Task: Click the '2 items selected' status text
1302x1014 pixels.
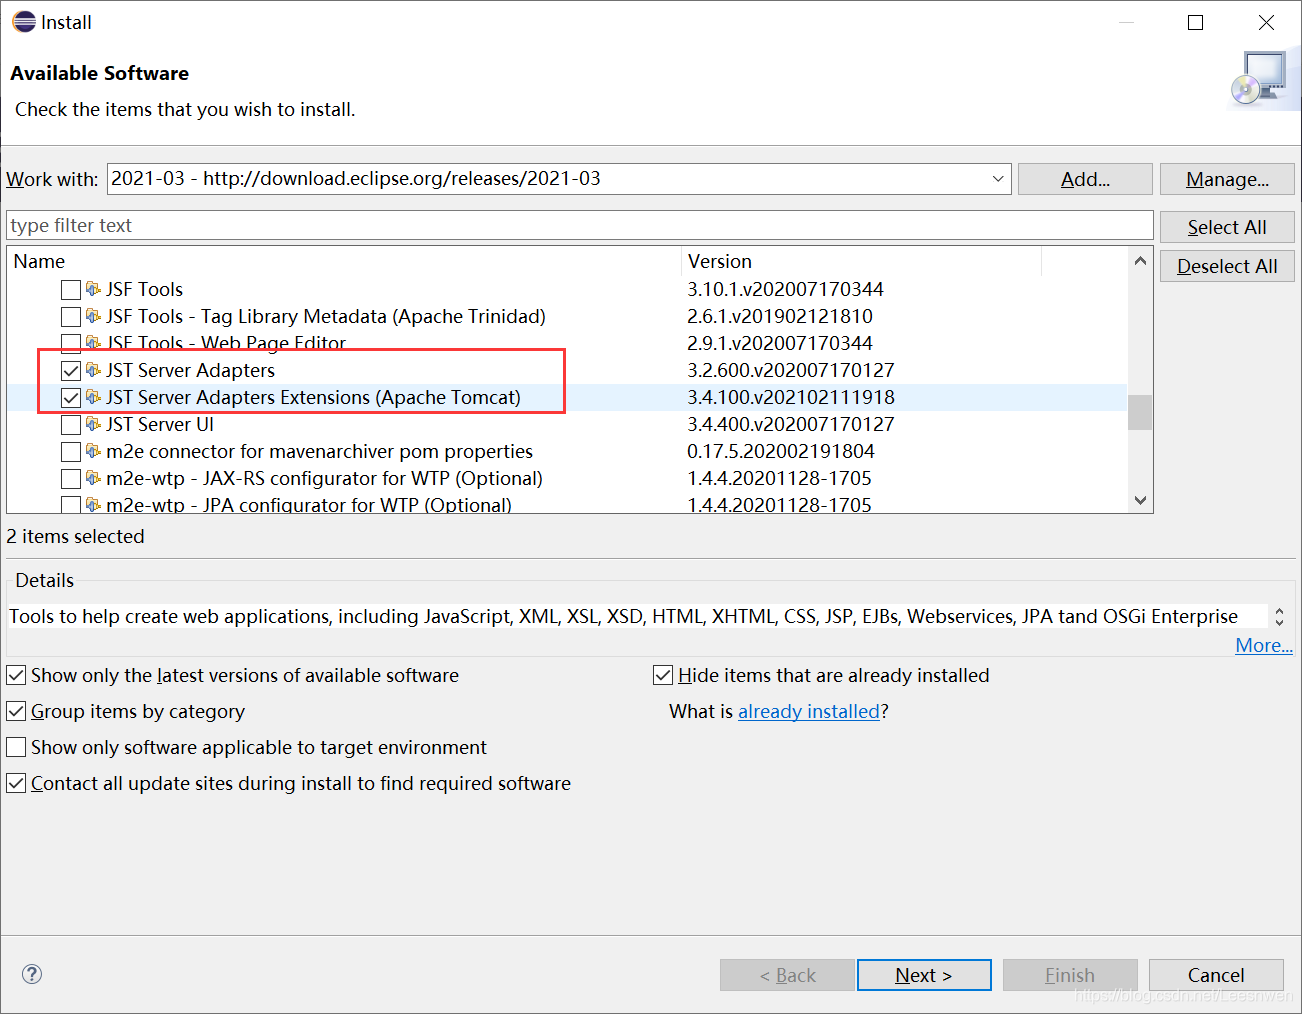Action: click(76, 536)
